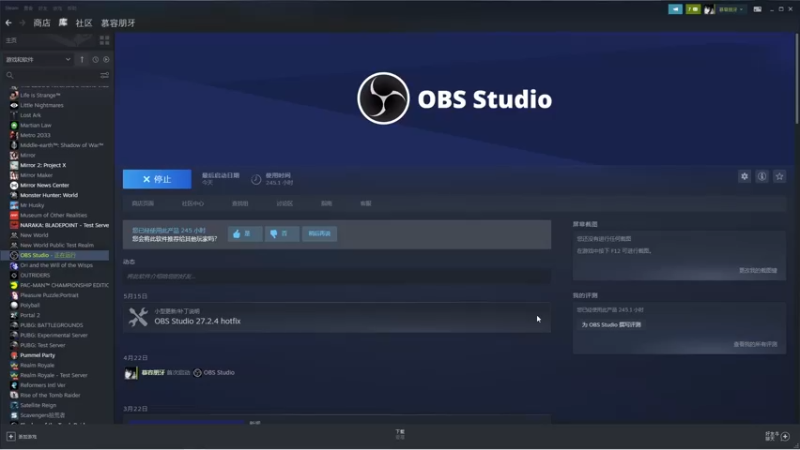The image size is (800, 450).
Task: Add OBS Studio to favorites with the star icon
Action: (779, 177)
